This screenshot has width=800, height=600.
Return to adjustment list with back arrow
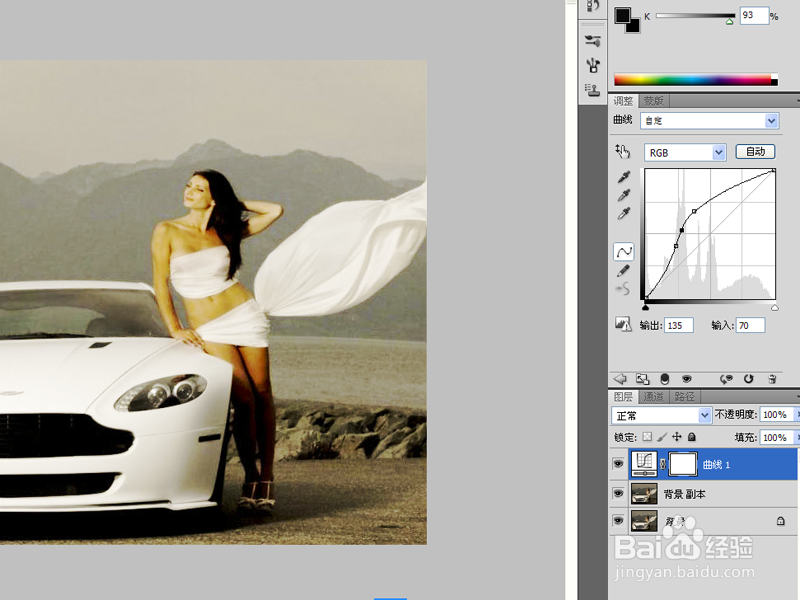(620, 379)
